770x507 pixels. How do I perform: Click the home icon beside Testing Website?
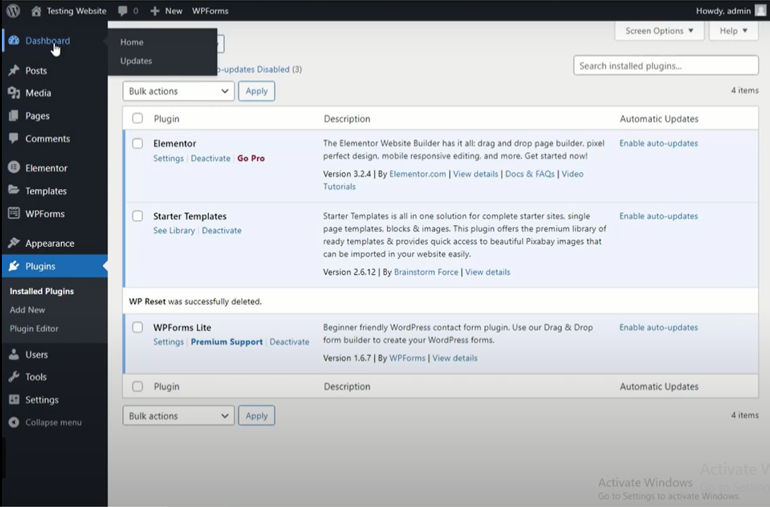[36, 11]
